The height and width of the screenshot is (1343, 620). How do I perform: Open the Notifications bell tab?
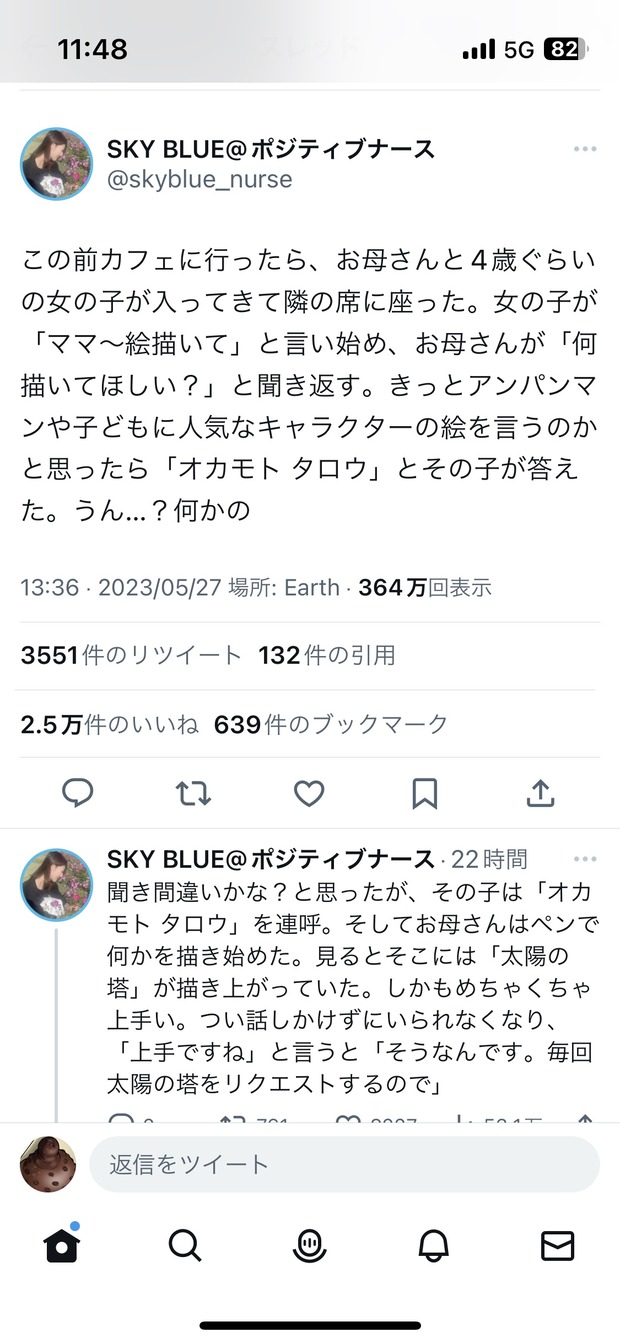433,1245
